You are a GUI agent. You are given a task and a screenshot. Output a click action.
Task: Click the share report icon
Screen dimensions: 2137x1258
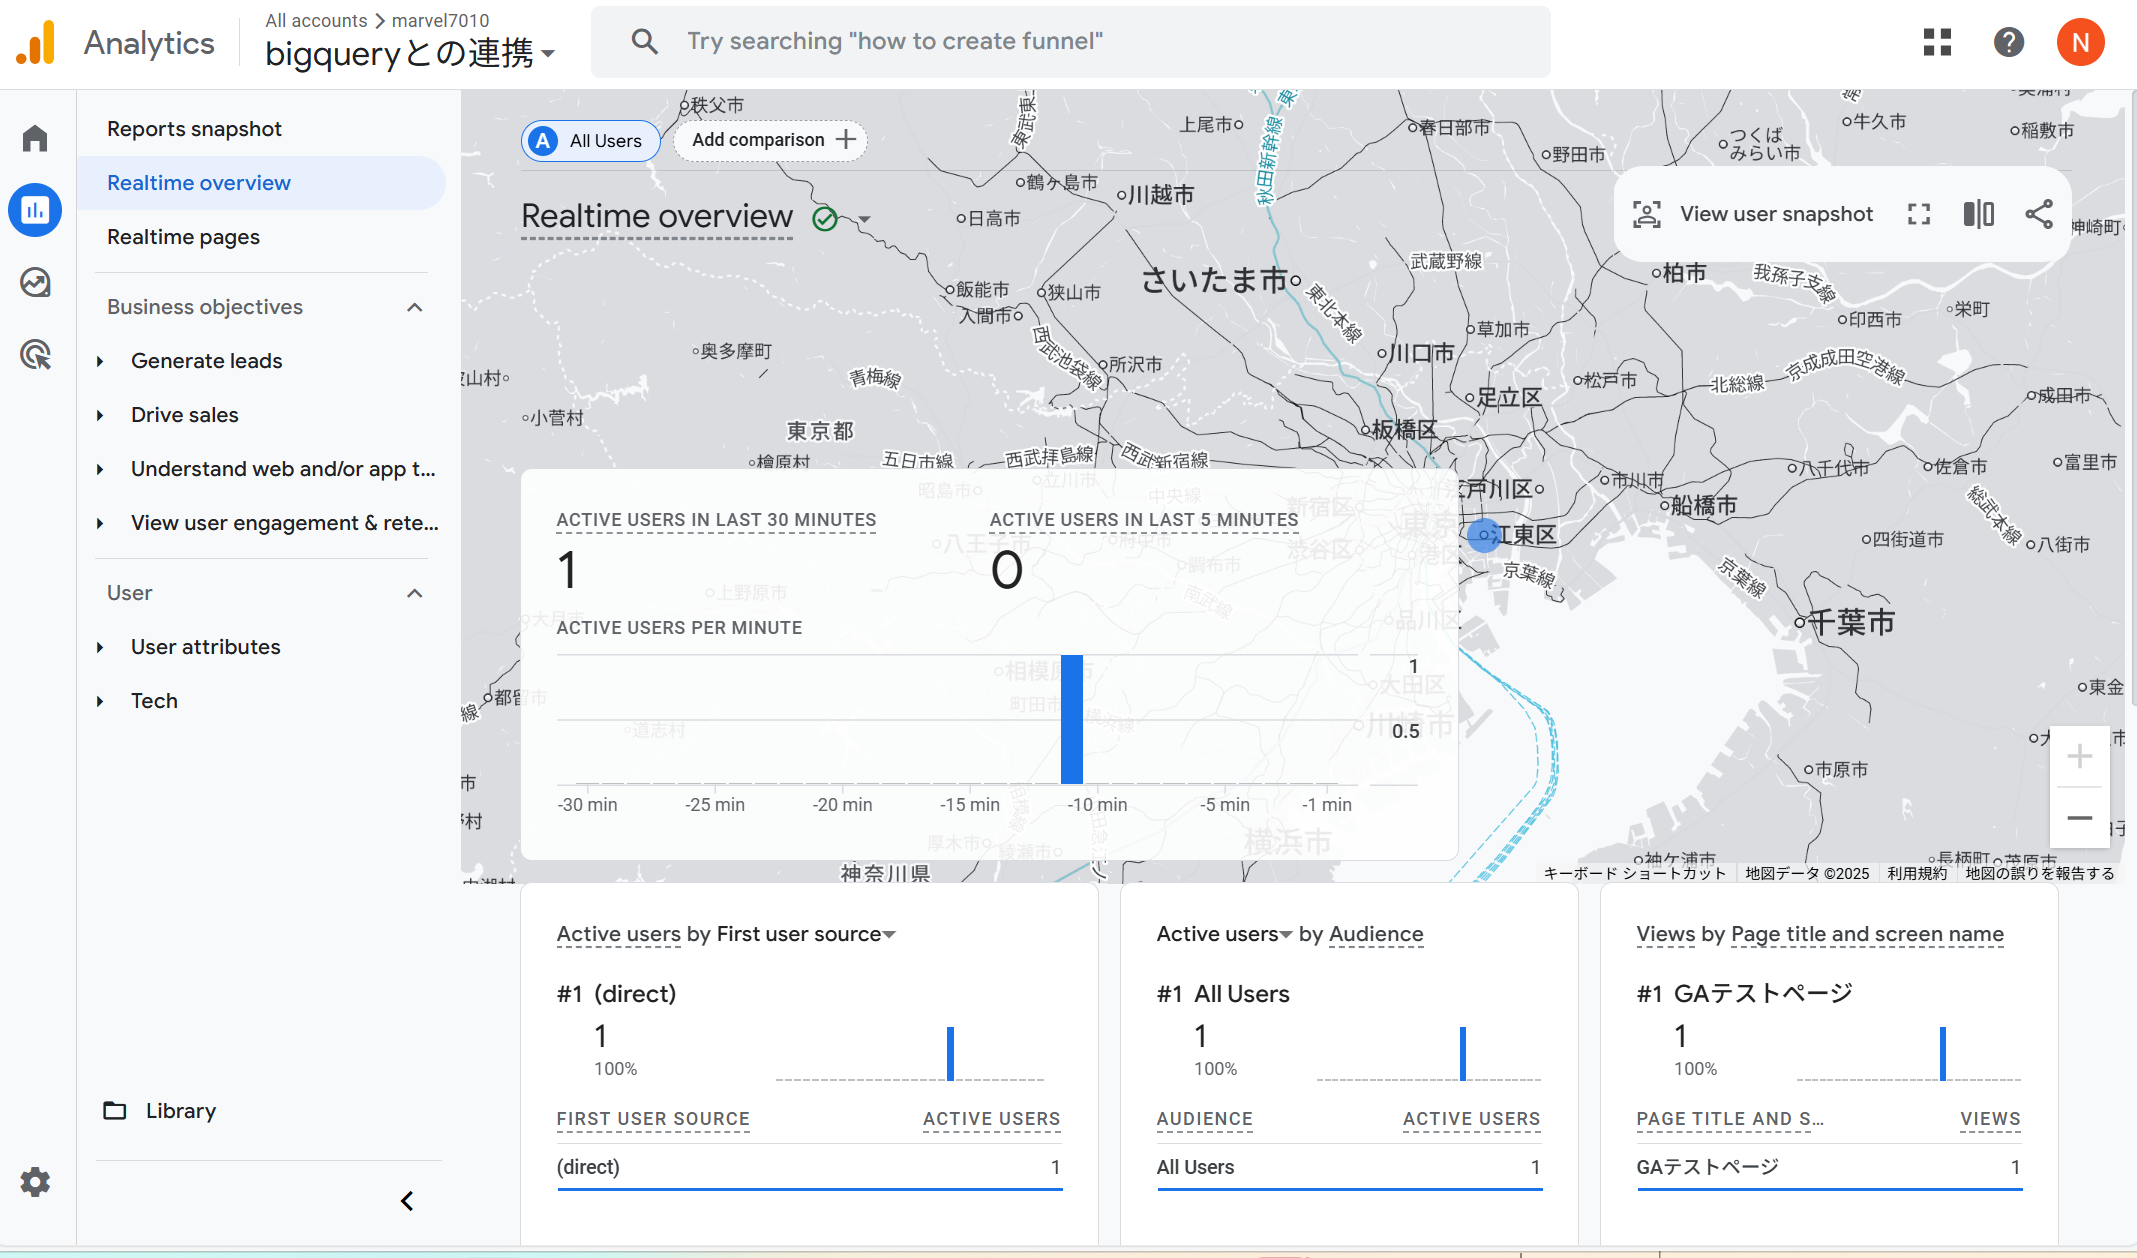(x=2038, y=214)
